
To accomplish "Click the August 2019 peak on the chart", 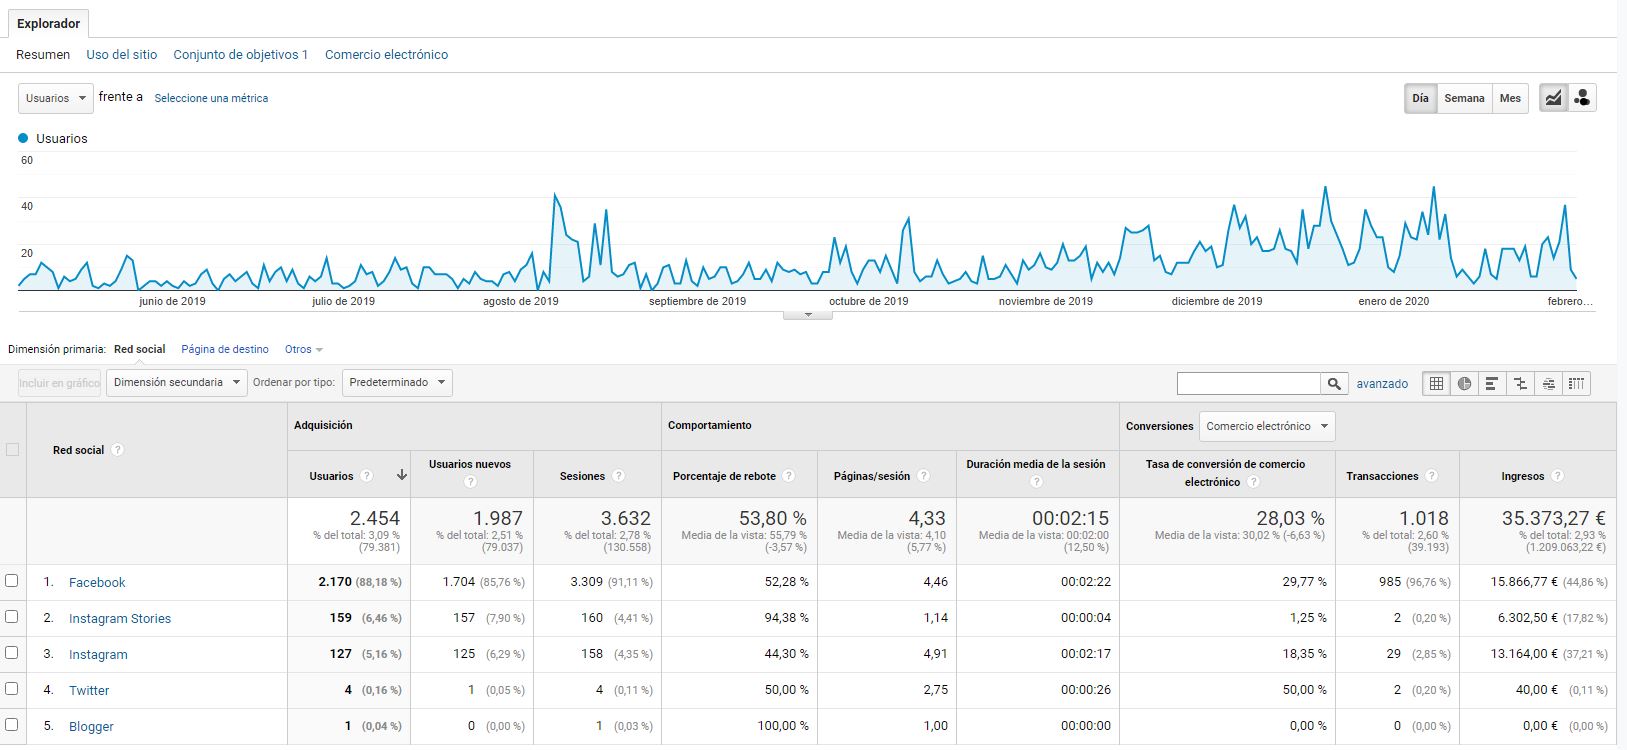I will pos(555,196).
